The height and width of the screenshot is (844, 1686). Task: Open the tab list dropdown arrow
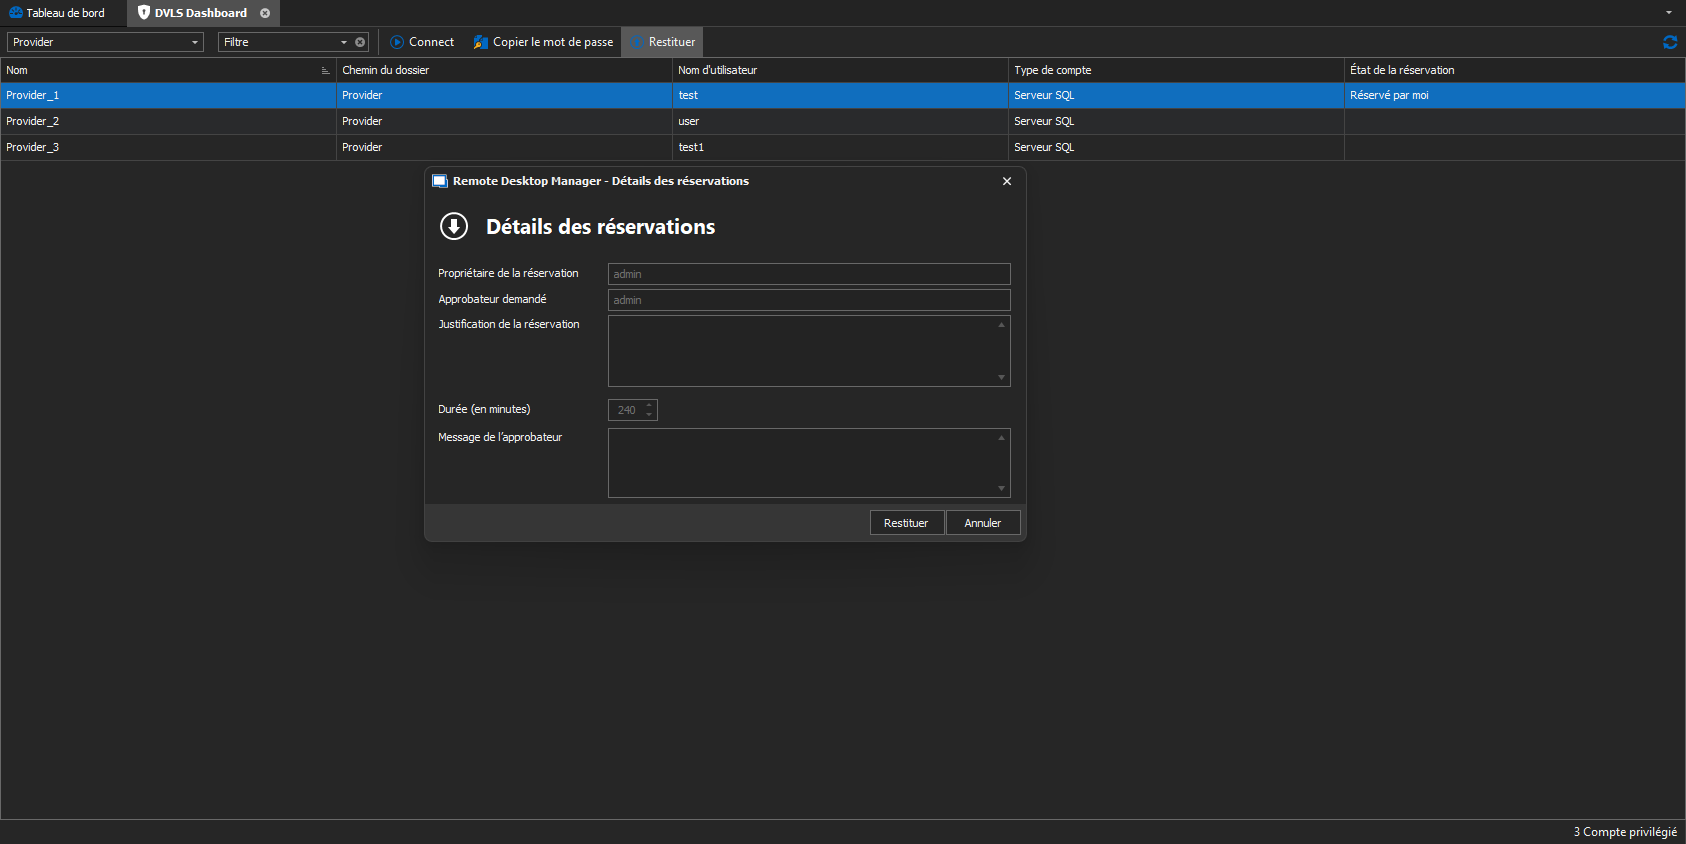(x=1668, y=13)
